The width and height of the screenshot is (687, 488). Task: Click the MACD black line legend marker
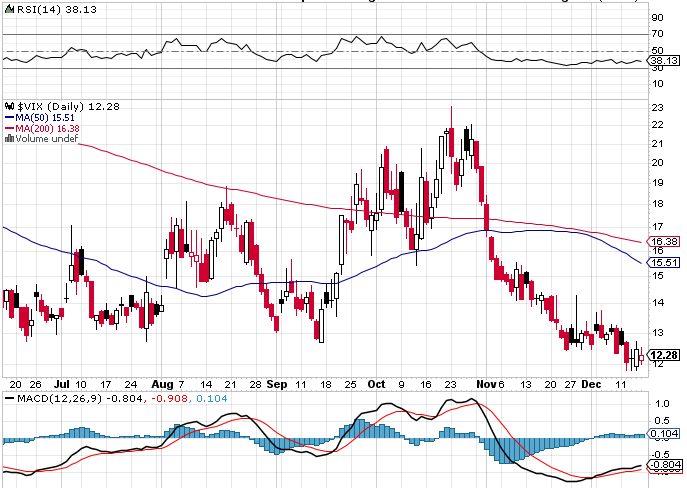(x=10, y=399)
